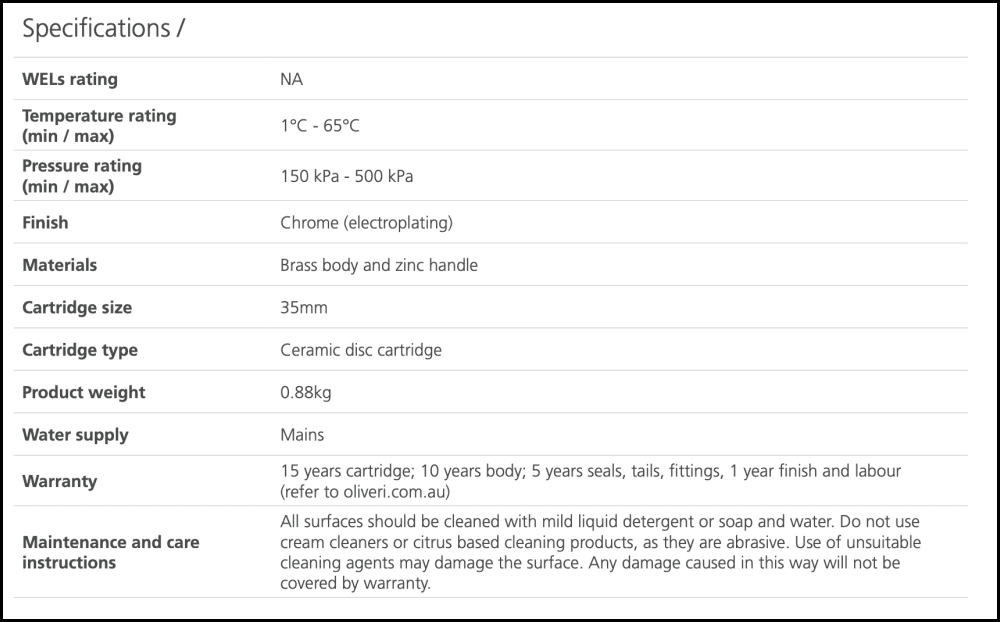Select the Chrome (electroplating) text
Viewport: 1000px width, 622px height.
point(366,223)
